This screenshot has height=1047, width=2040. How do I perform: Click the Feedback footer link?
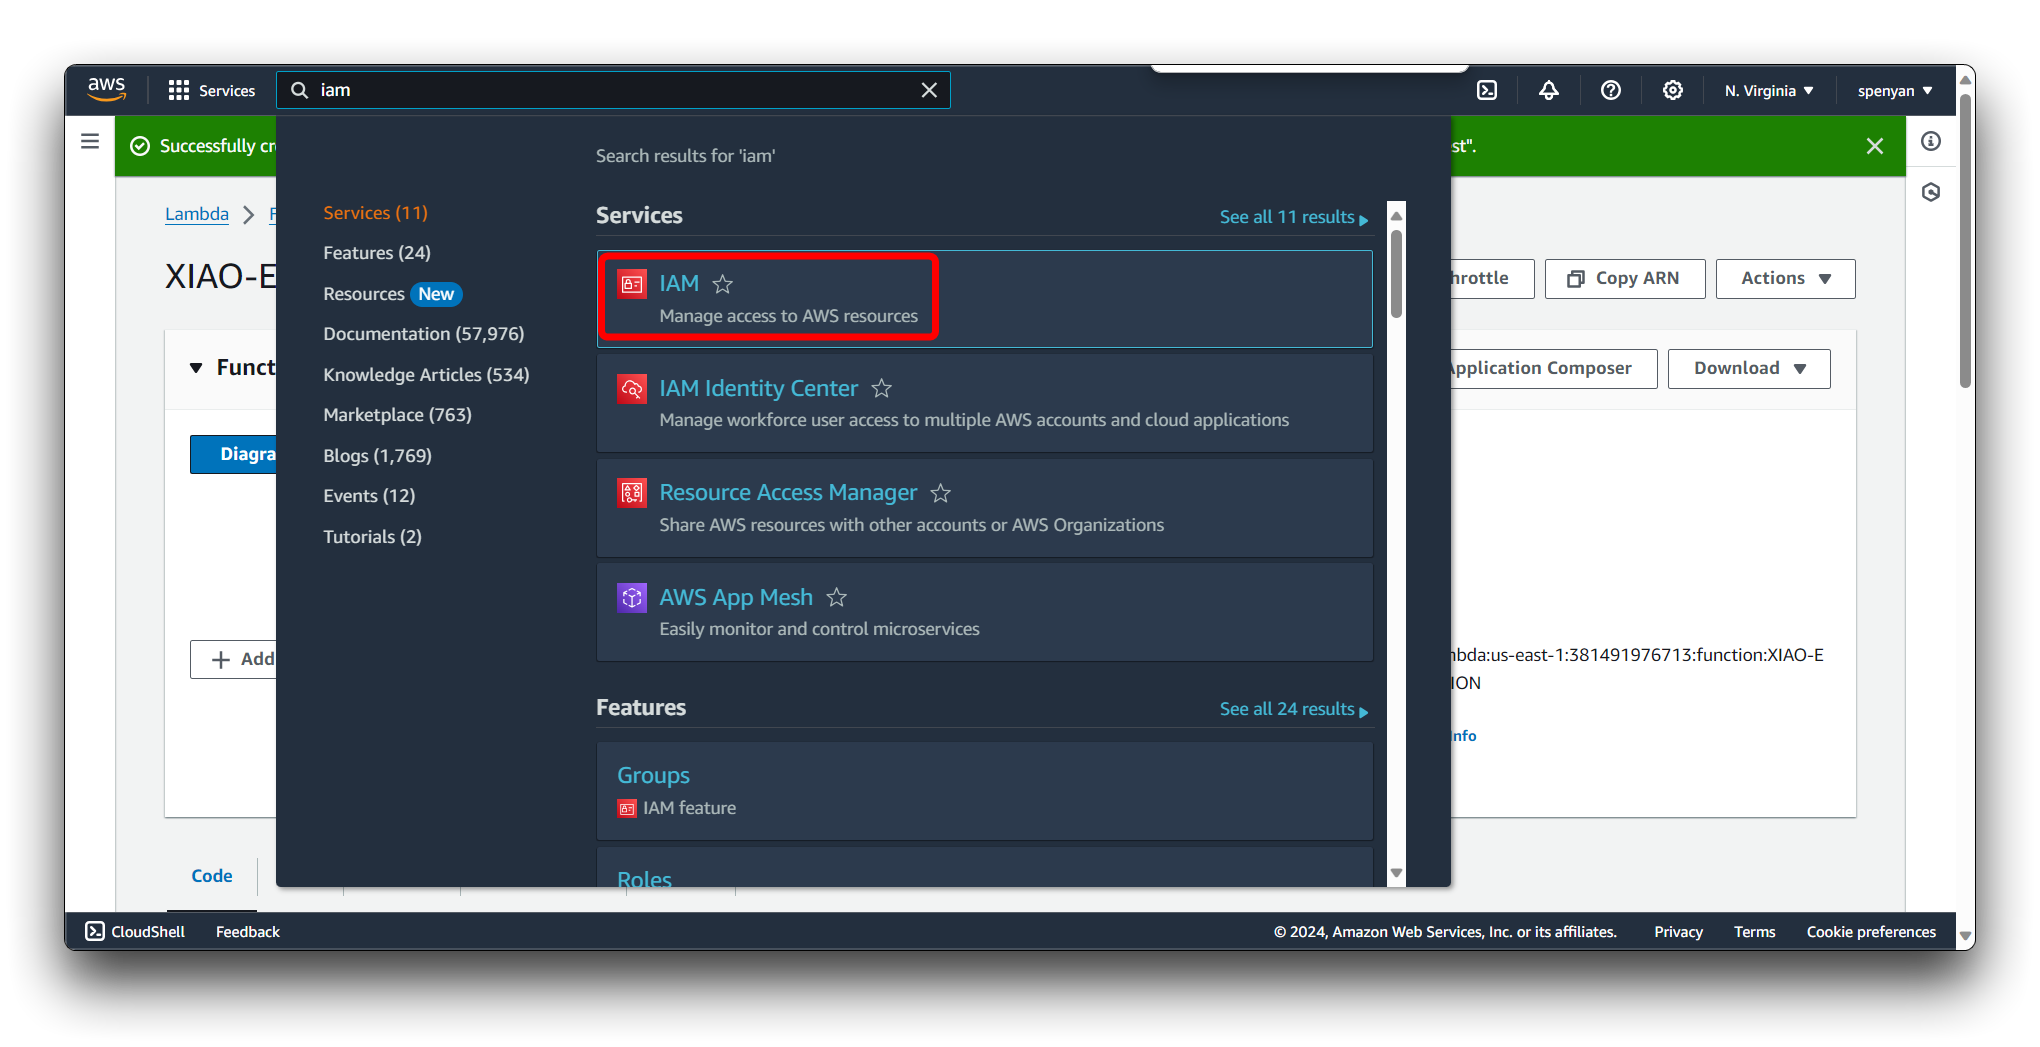pyautogui.click(x=248, y=931)
